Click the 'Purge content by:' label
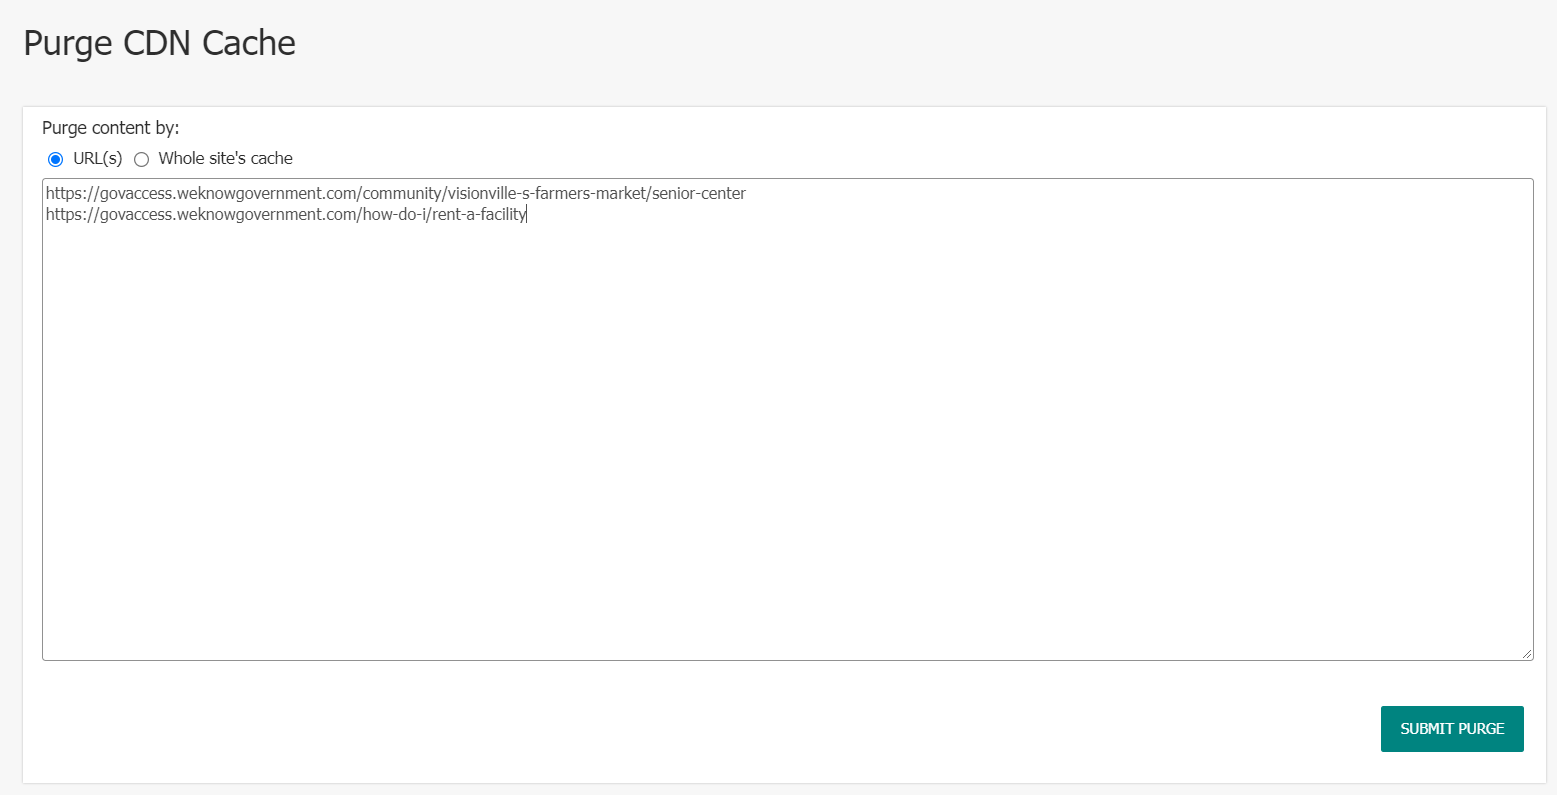 pyautogui.click(x=111, y=128)
